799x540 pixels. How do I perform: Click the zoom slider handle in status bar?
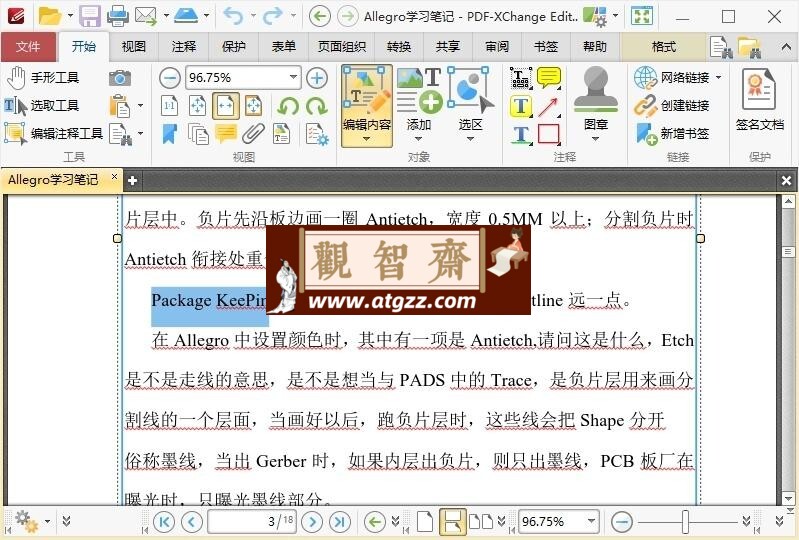[685, 522]
